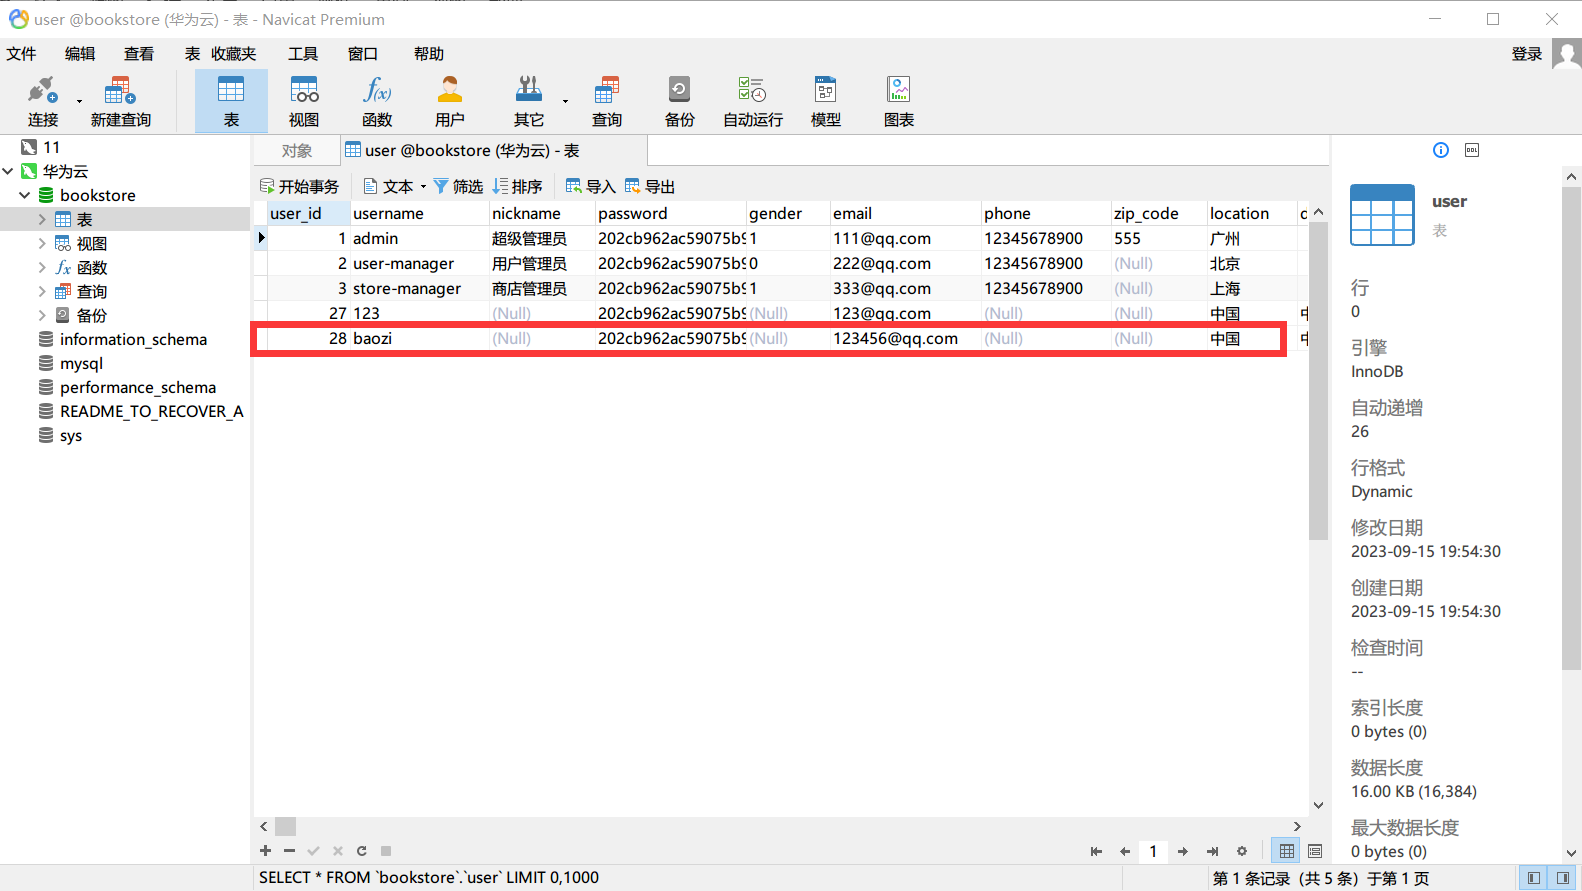Viewport: 1582px width, 891px height.
Task: Open the 帮助 menu
Action: 429,54
